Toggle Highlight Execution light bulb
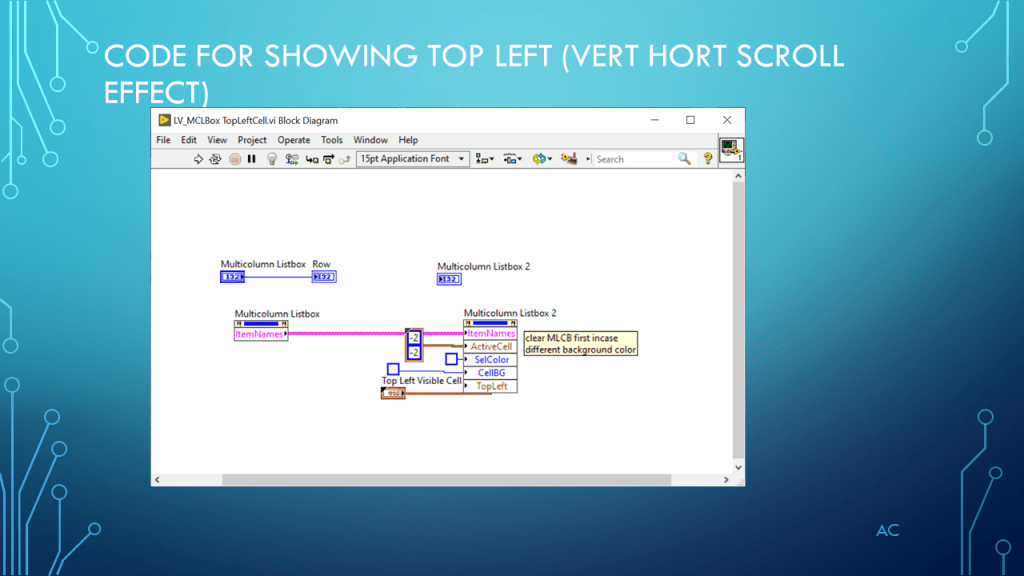1024x576 pixels. click(x=272, y=159)
